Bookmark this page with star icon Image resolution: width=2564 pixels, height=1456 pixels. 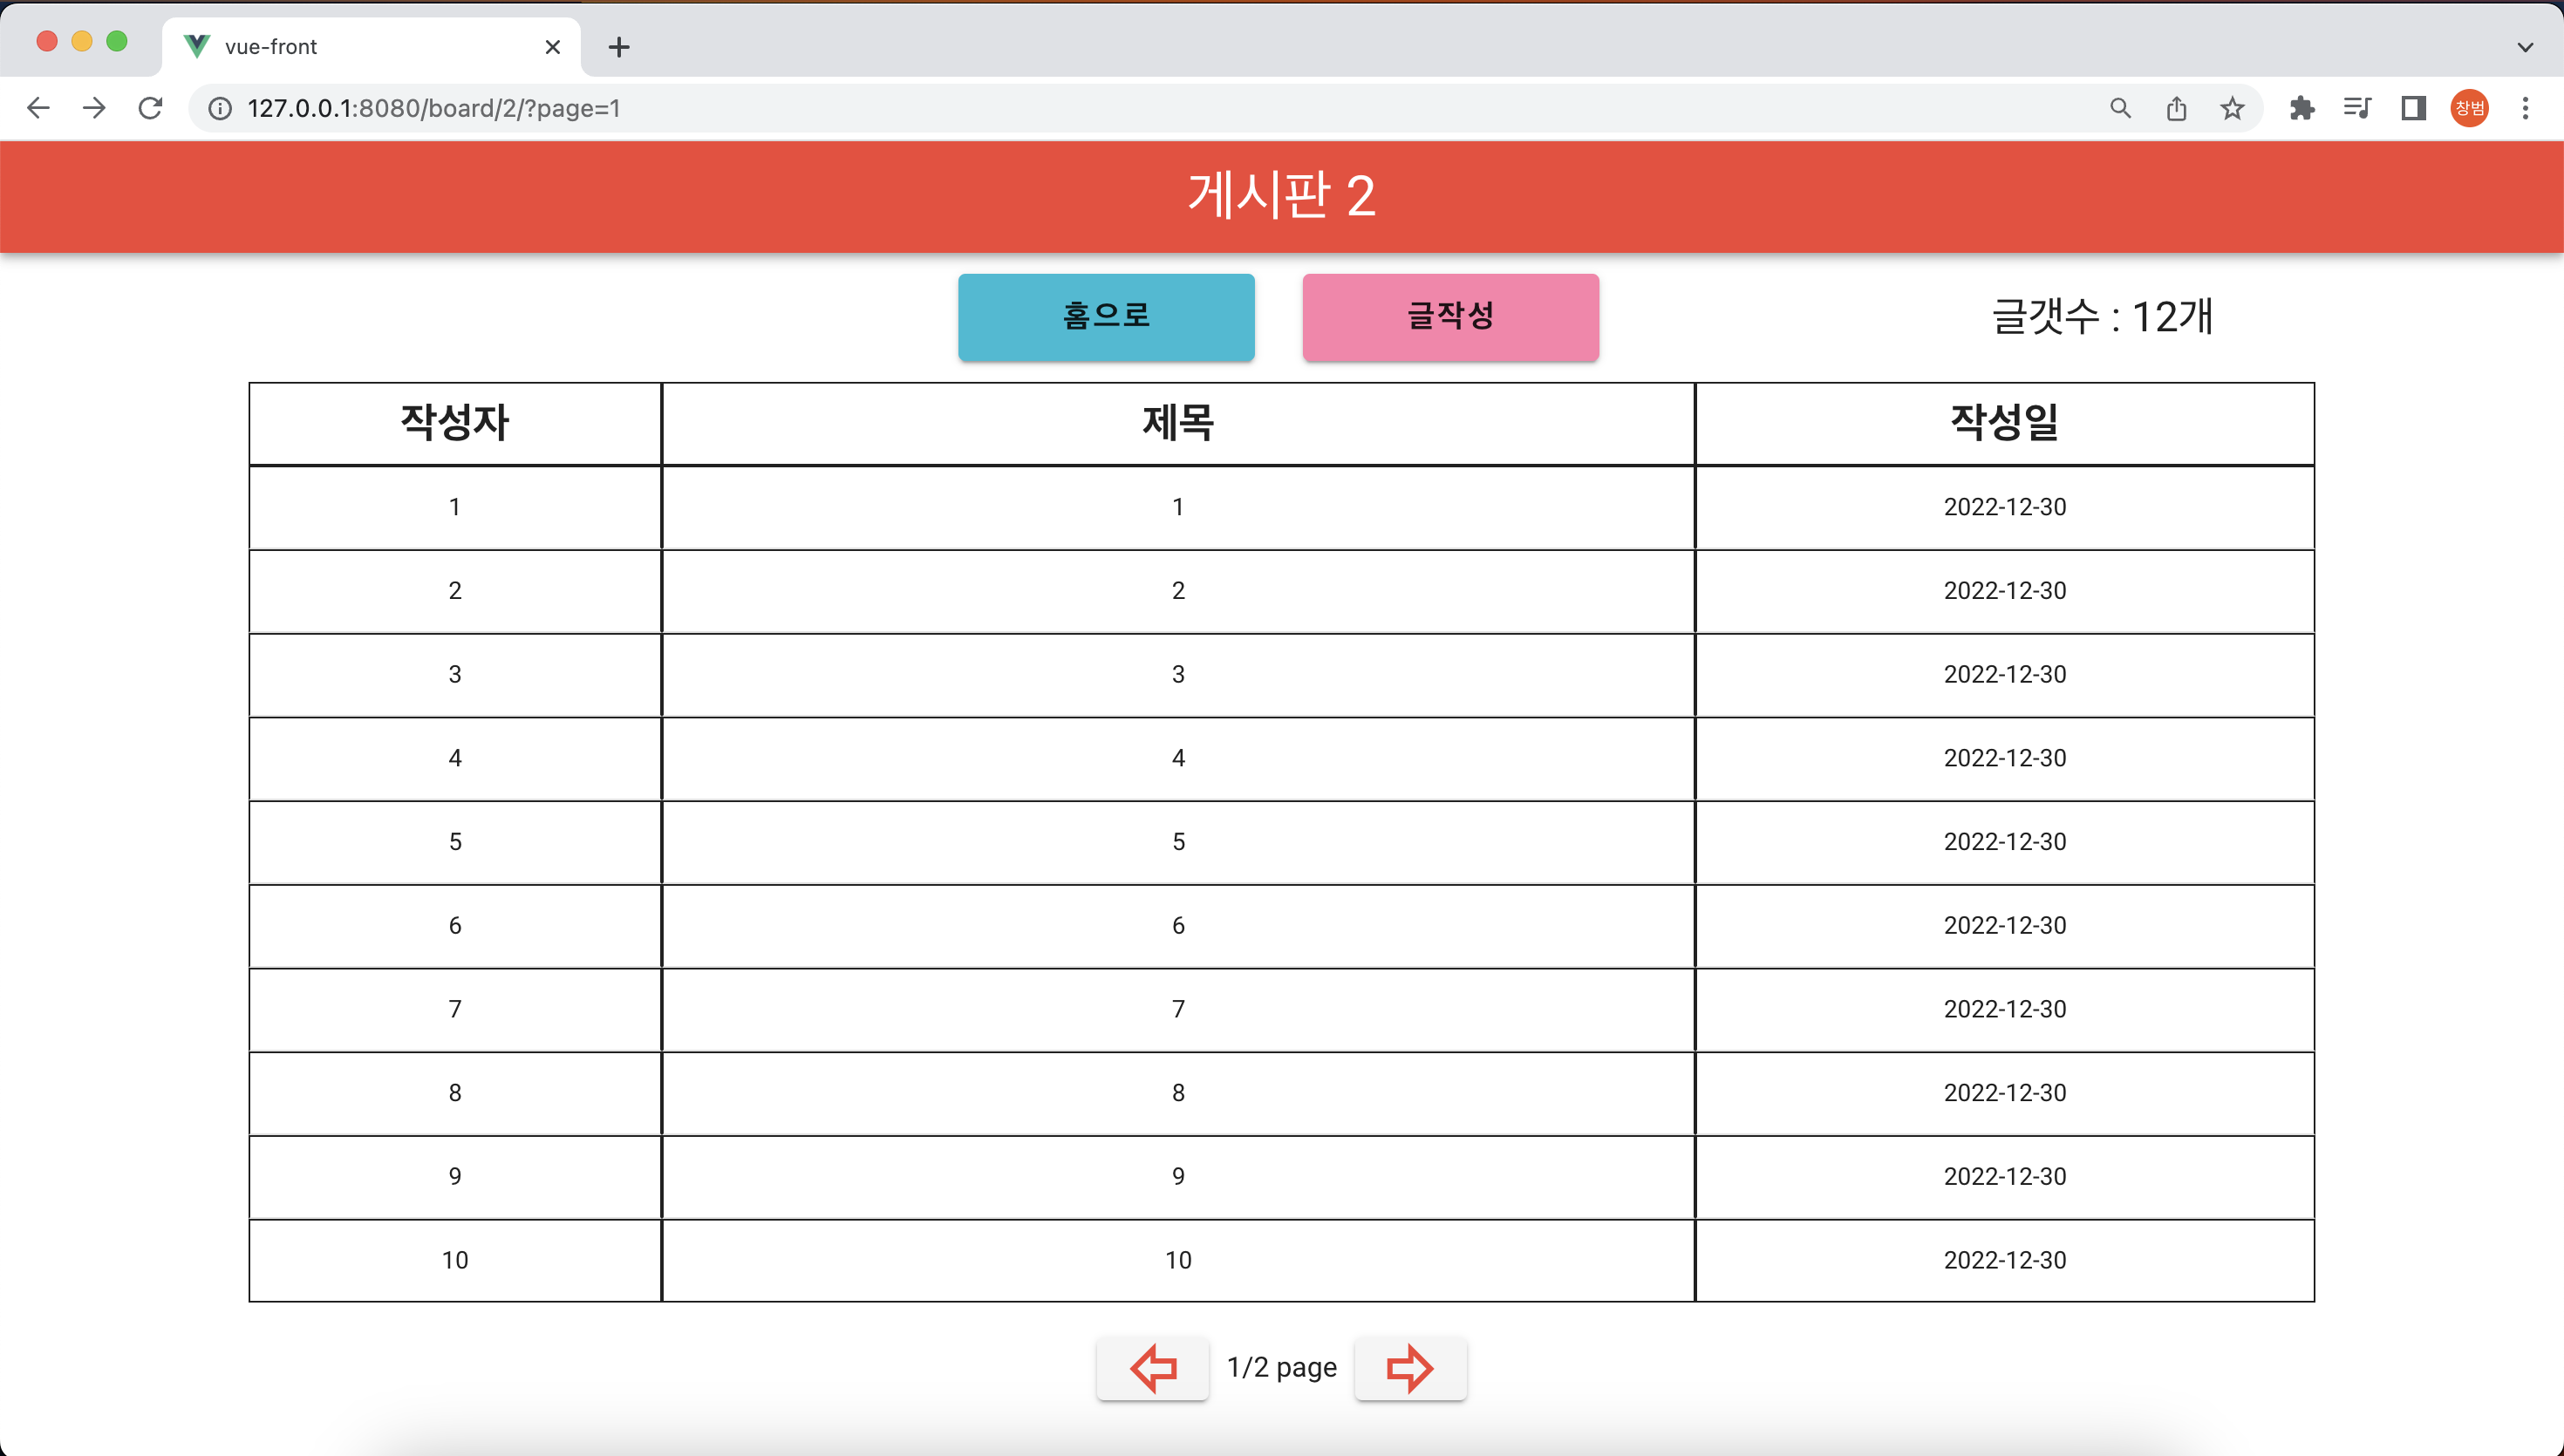[2232, 108]
